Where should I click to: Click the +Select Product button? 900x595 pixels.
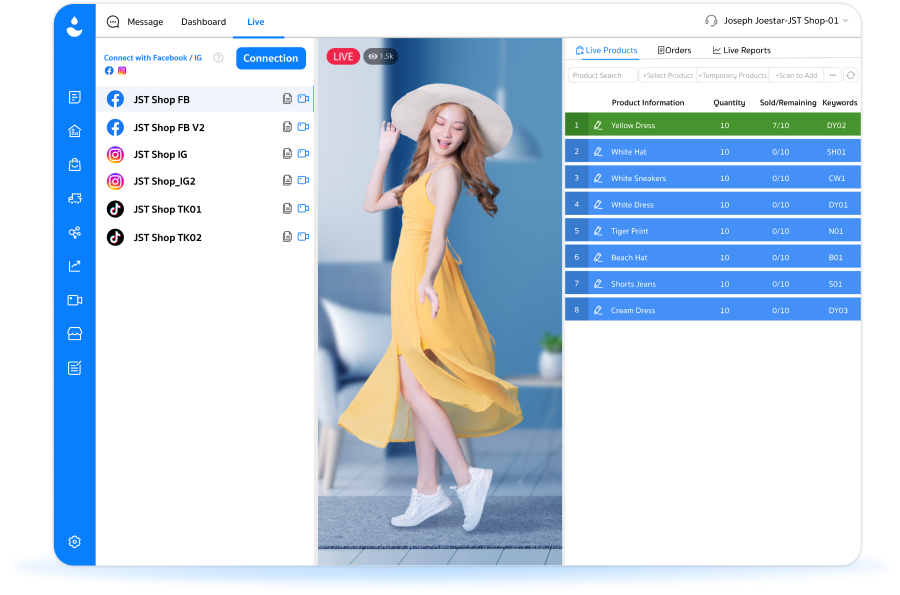[668, 75]
